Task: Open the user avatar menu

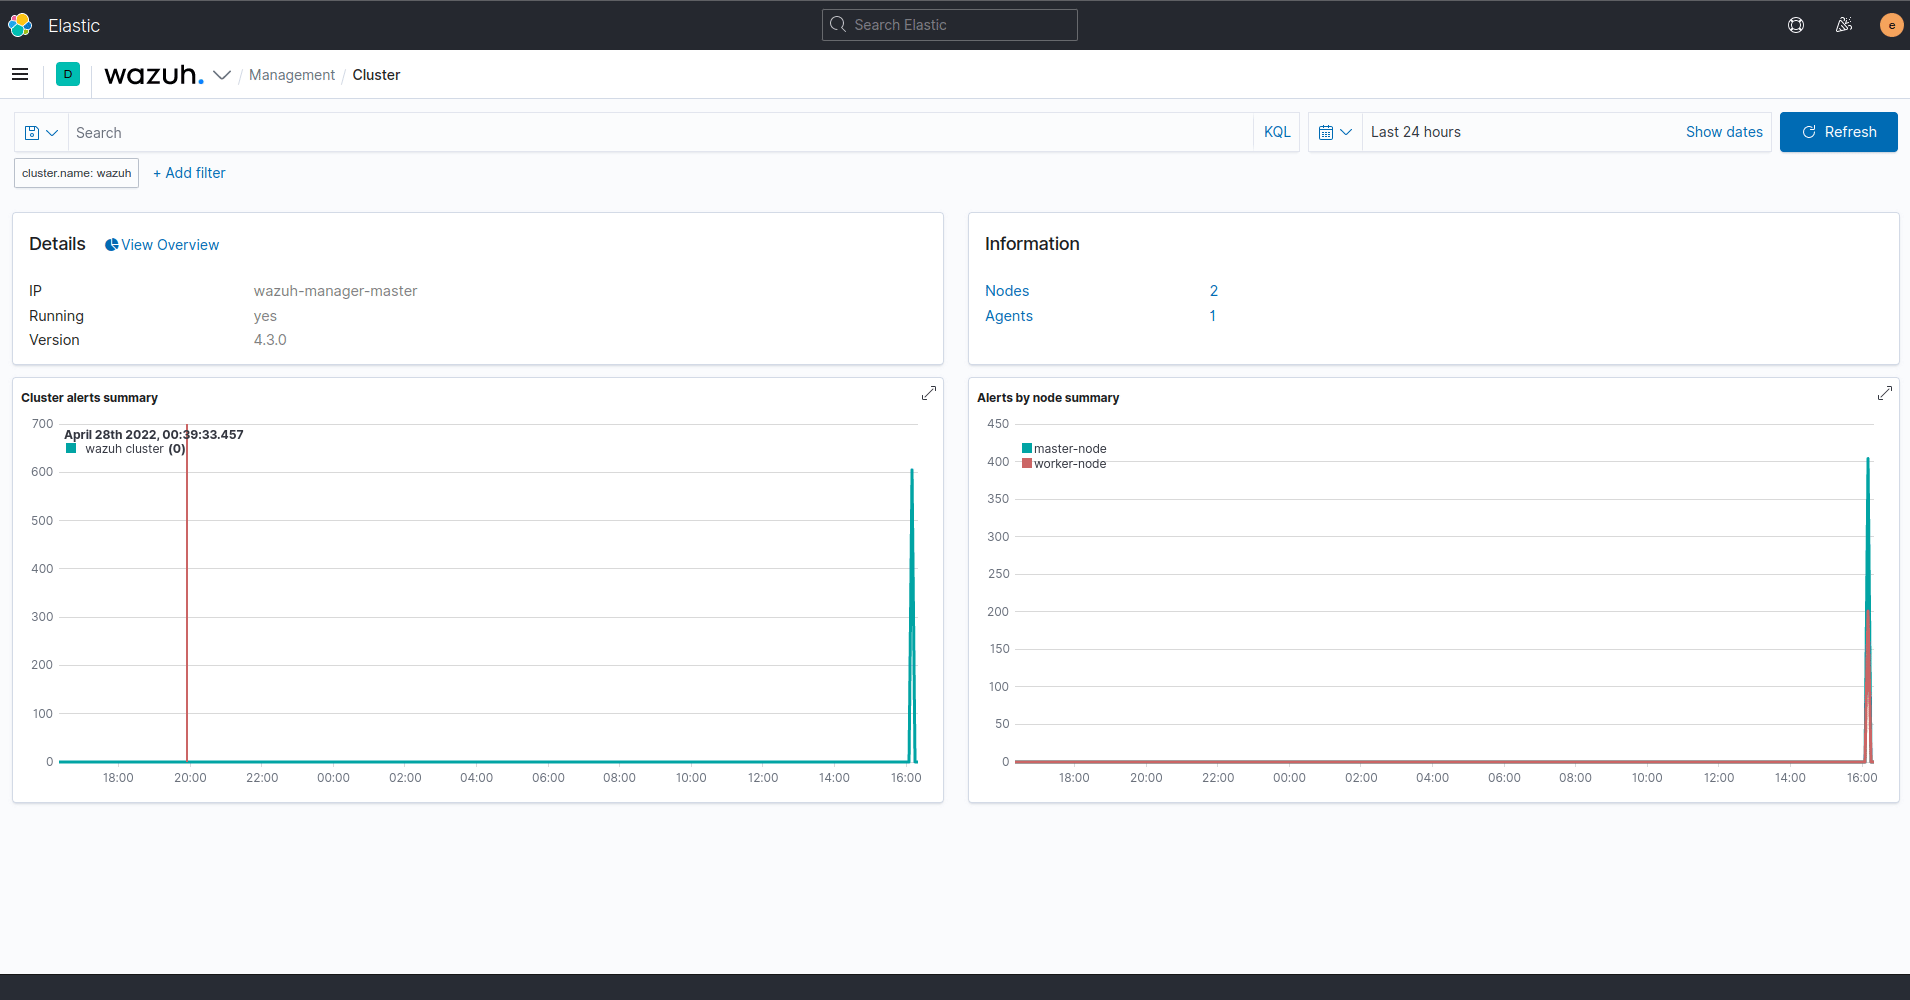Action: 1891,25
